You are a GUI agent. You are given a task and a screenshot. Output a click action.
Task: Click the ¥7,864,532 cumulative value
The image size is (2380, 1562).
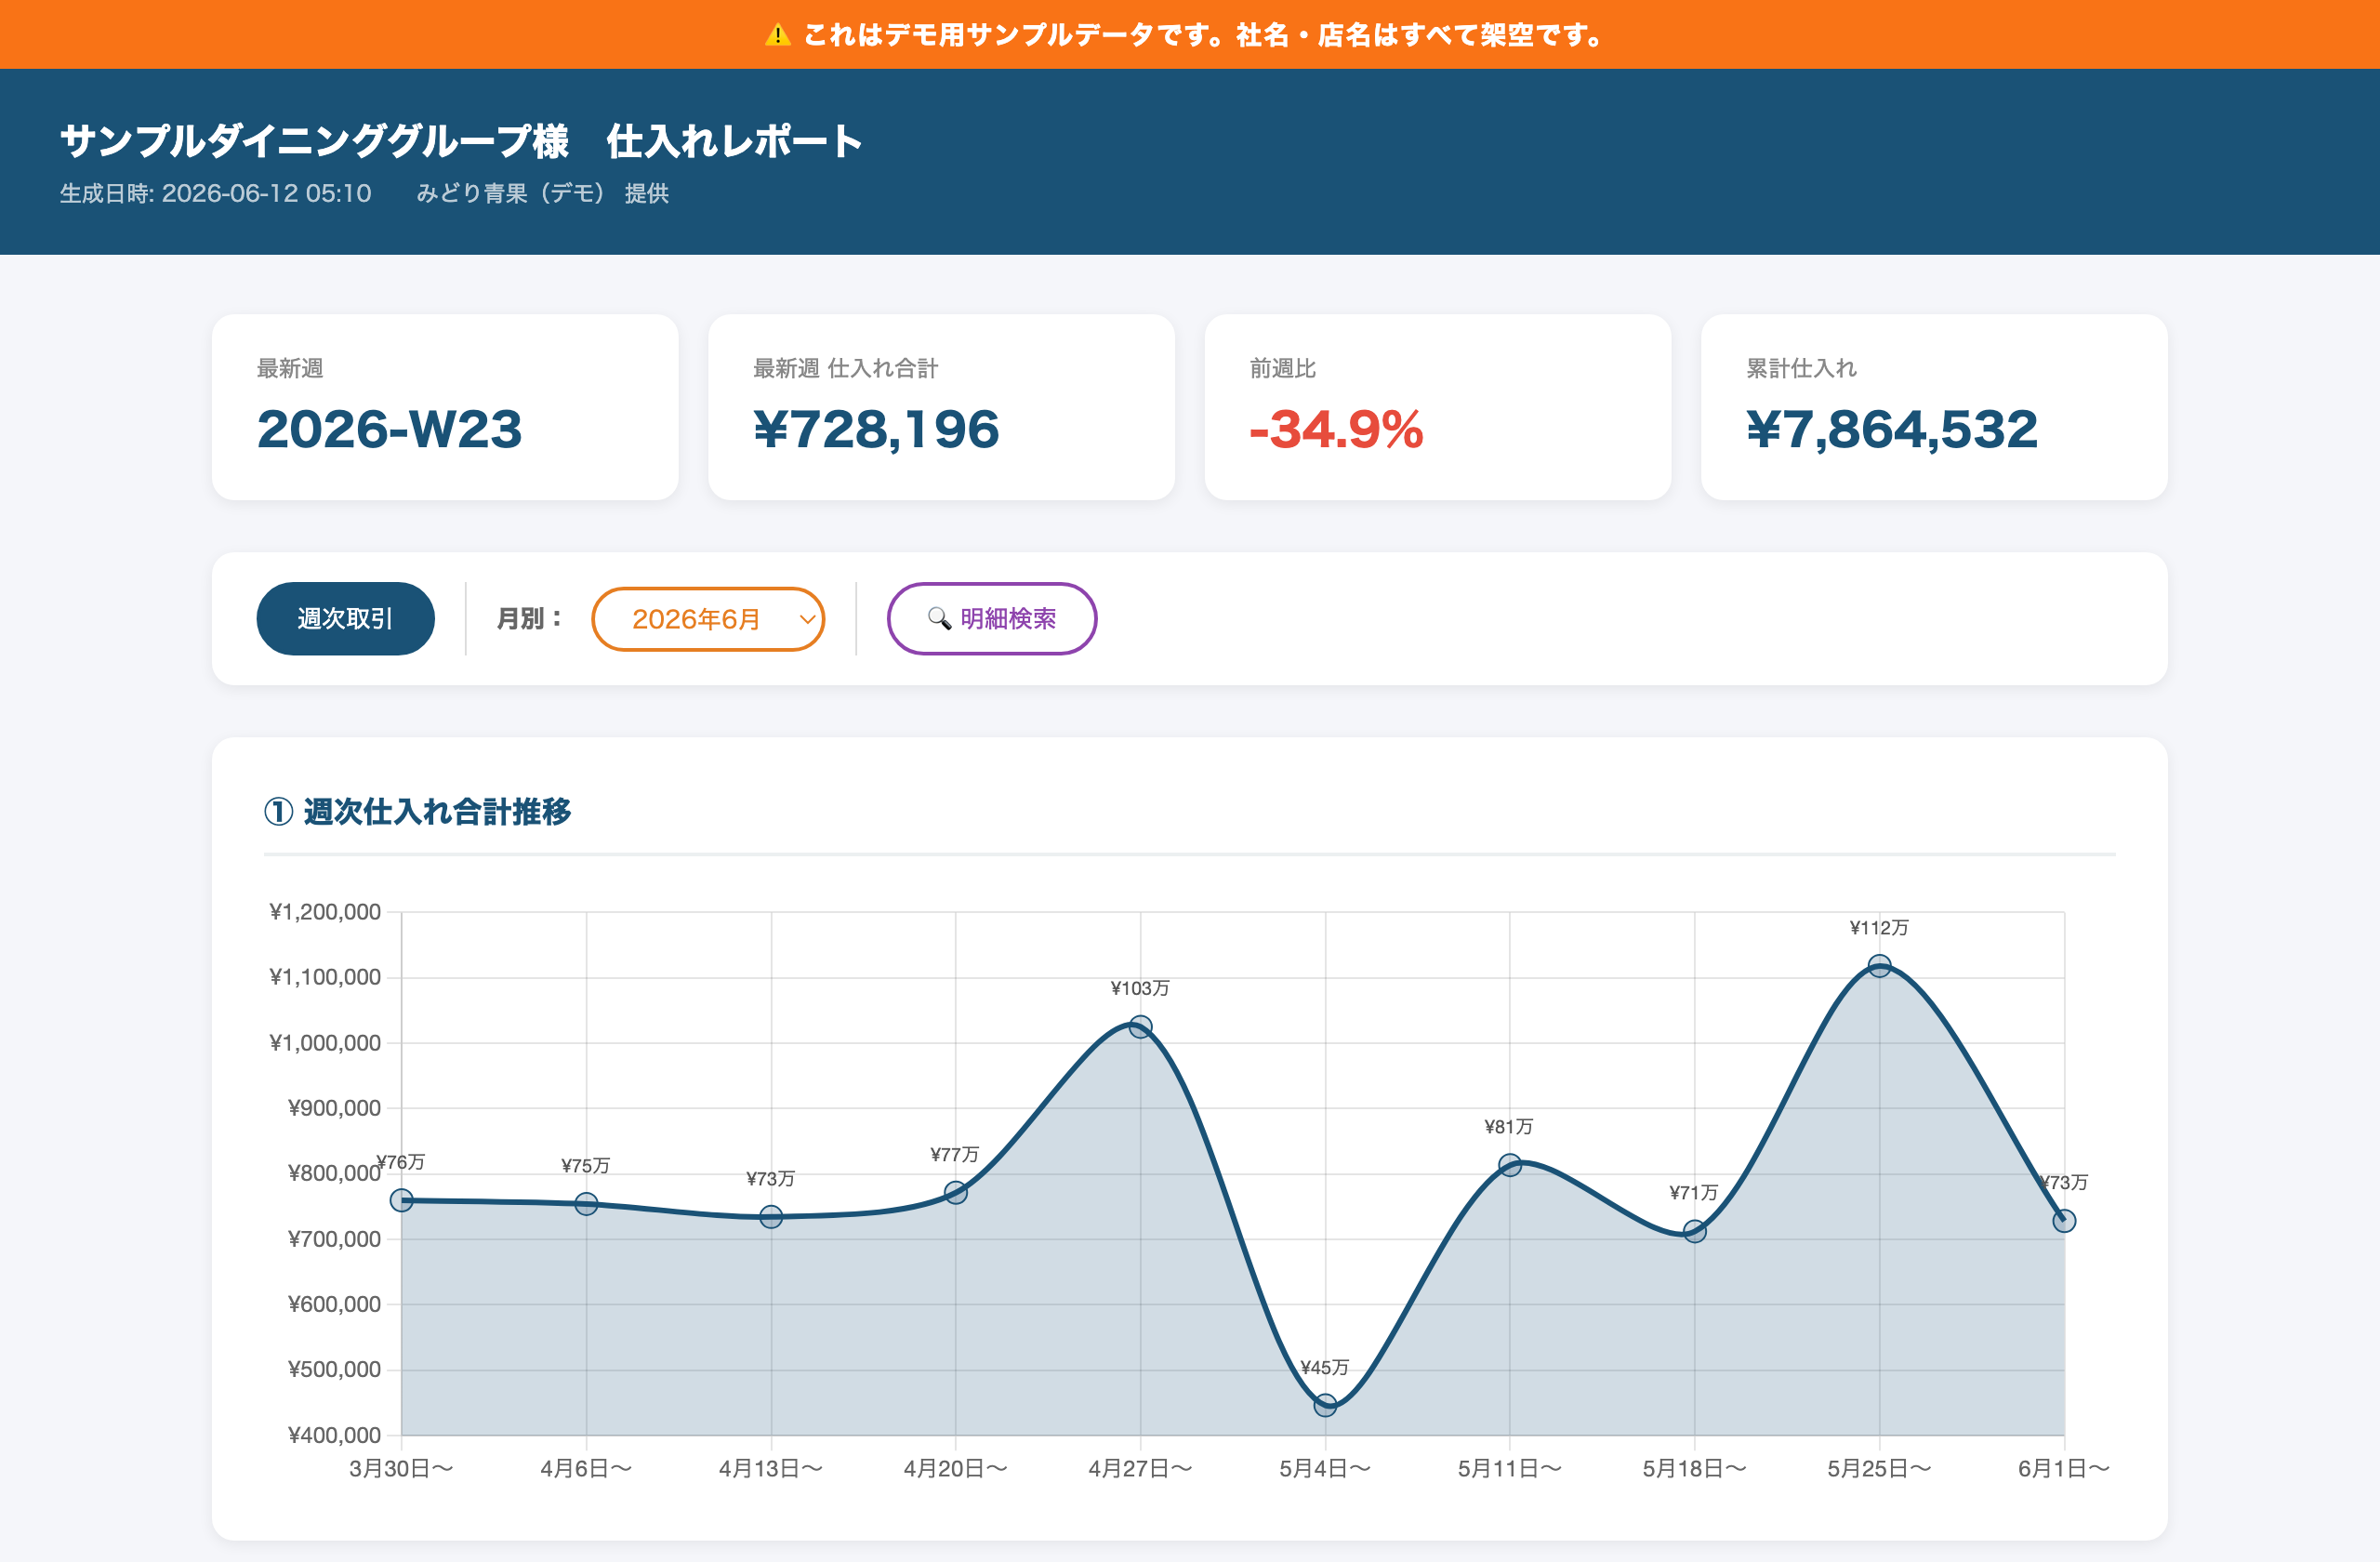click(1892, 429)
